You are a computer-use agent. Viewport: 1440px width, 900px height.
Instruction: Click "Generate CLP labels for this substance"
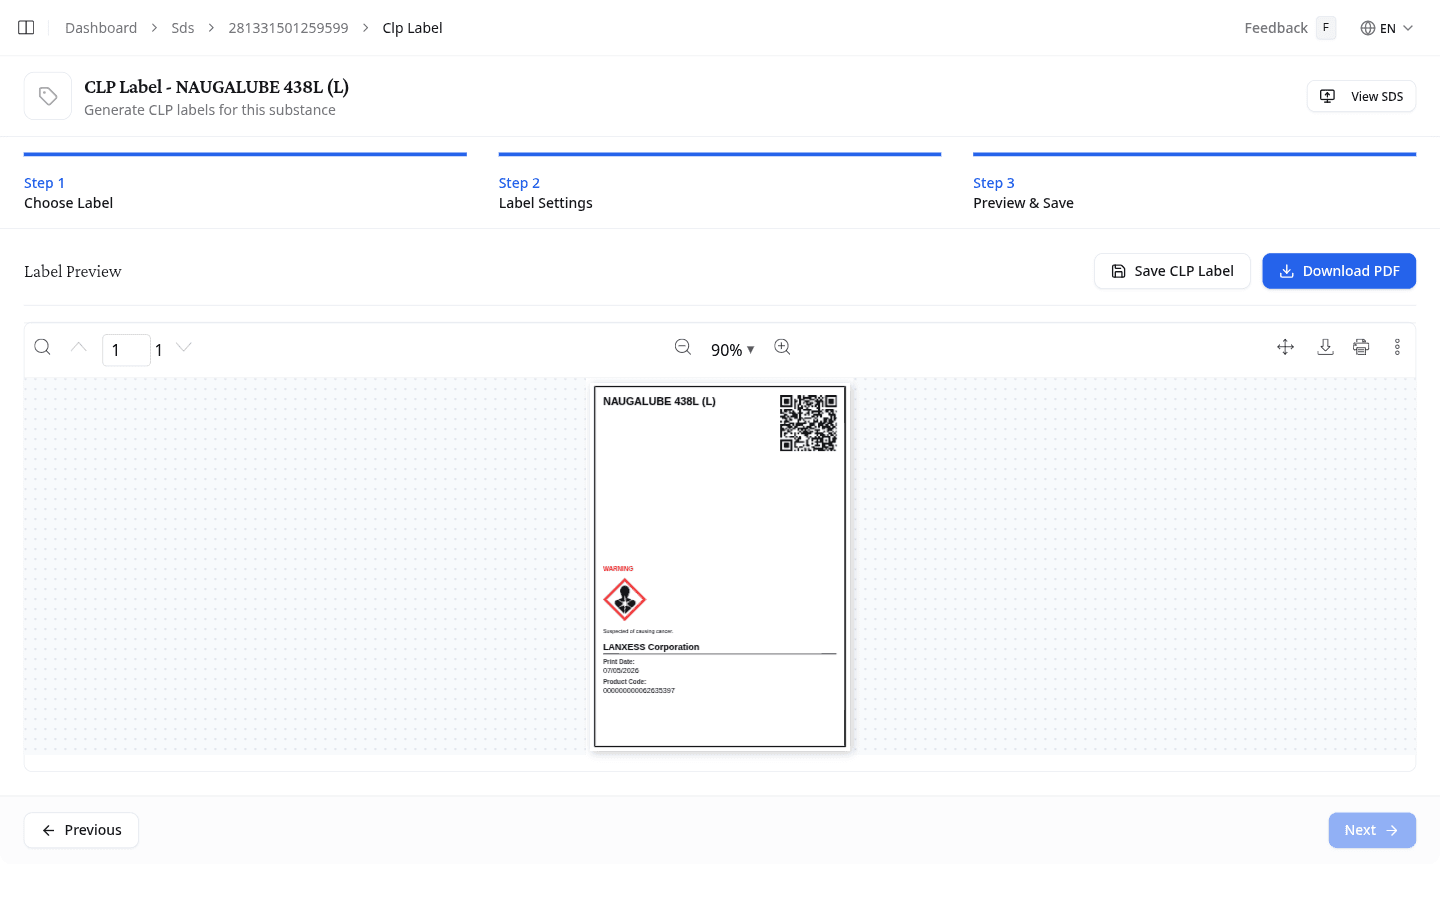[x=210, y=110]
